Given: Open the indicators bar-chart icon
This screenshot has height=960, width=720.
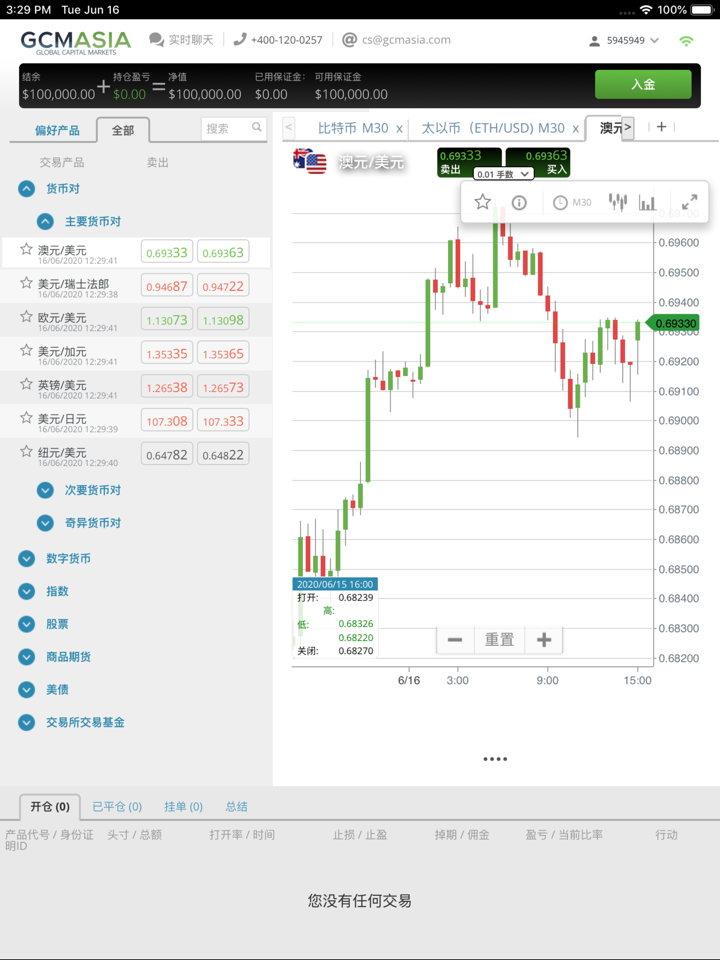Looking at the screenshot, I should (648, 202).
